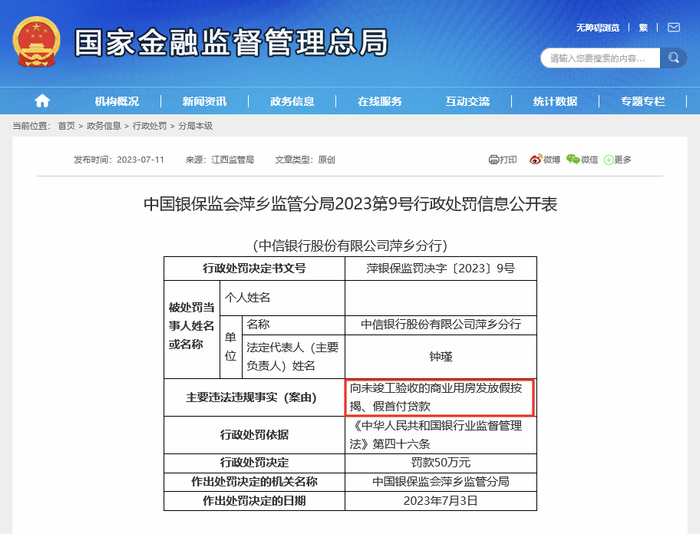Click the header cell 行政处罚决定

click(254, 463)
